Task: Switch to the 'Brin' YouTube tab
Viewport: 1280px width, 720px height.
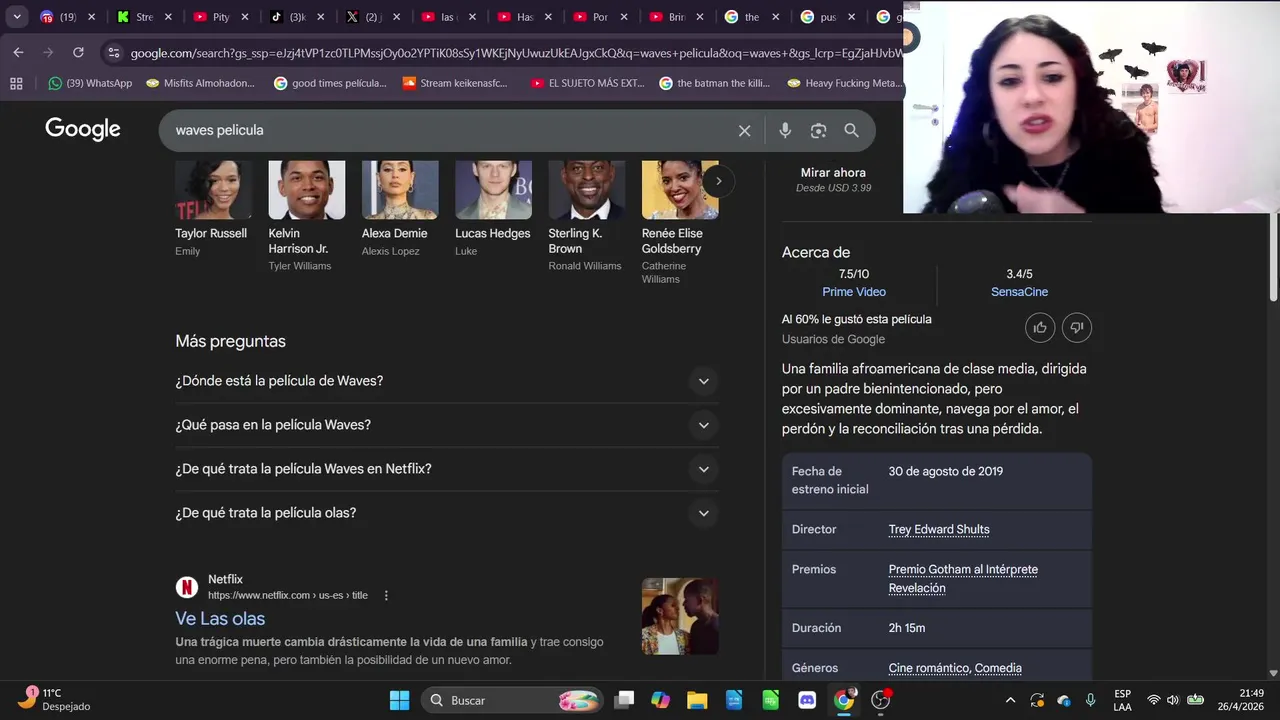Action: click(676, 17)
